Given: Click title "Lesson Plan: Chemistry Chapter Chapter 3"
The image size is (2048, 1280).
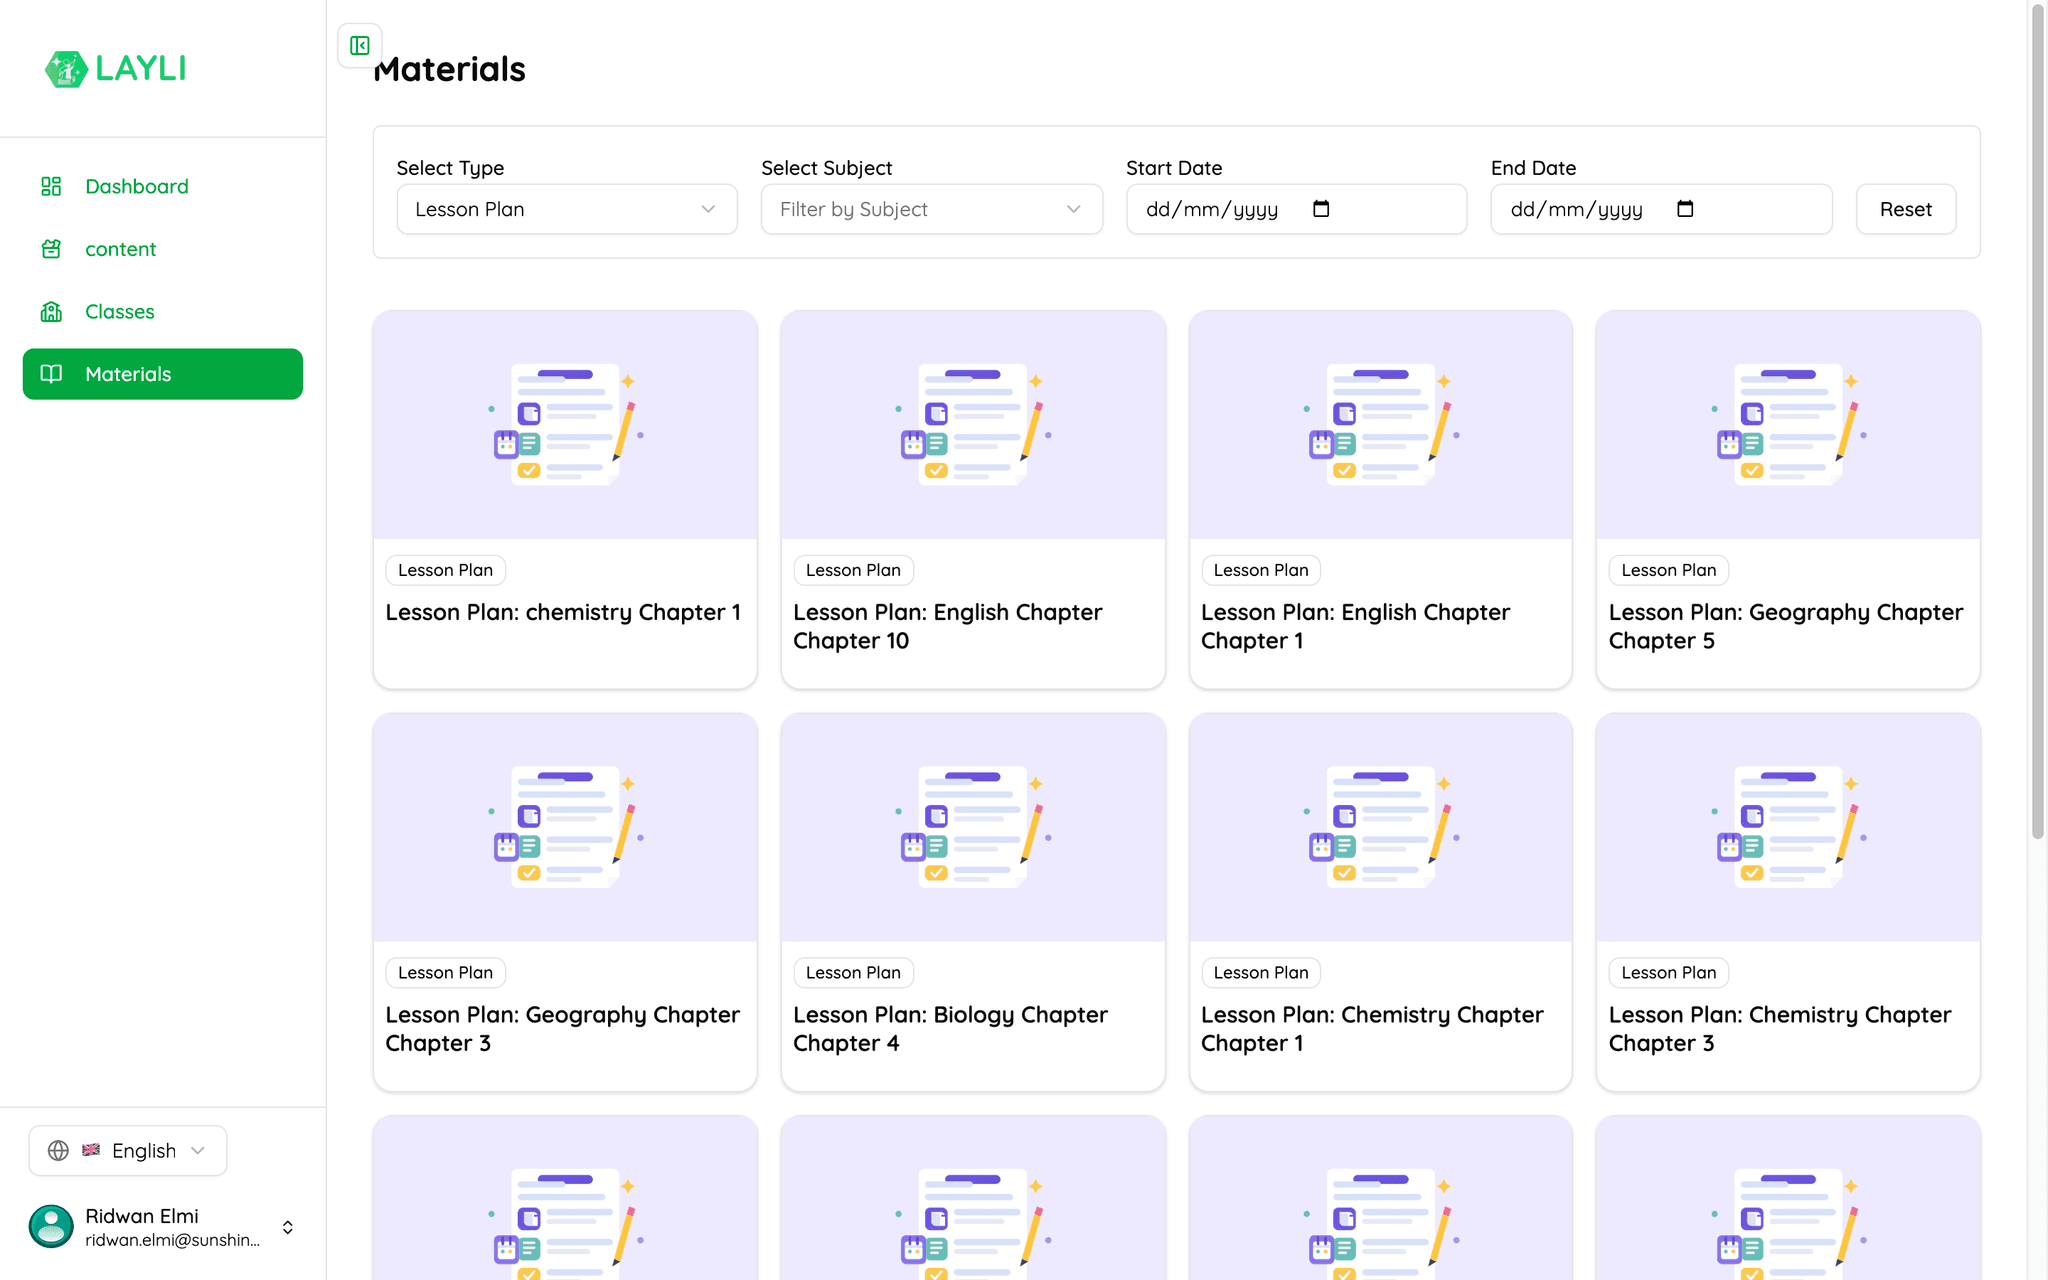Looking at the screenshot, I should point(1780,1029).
